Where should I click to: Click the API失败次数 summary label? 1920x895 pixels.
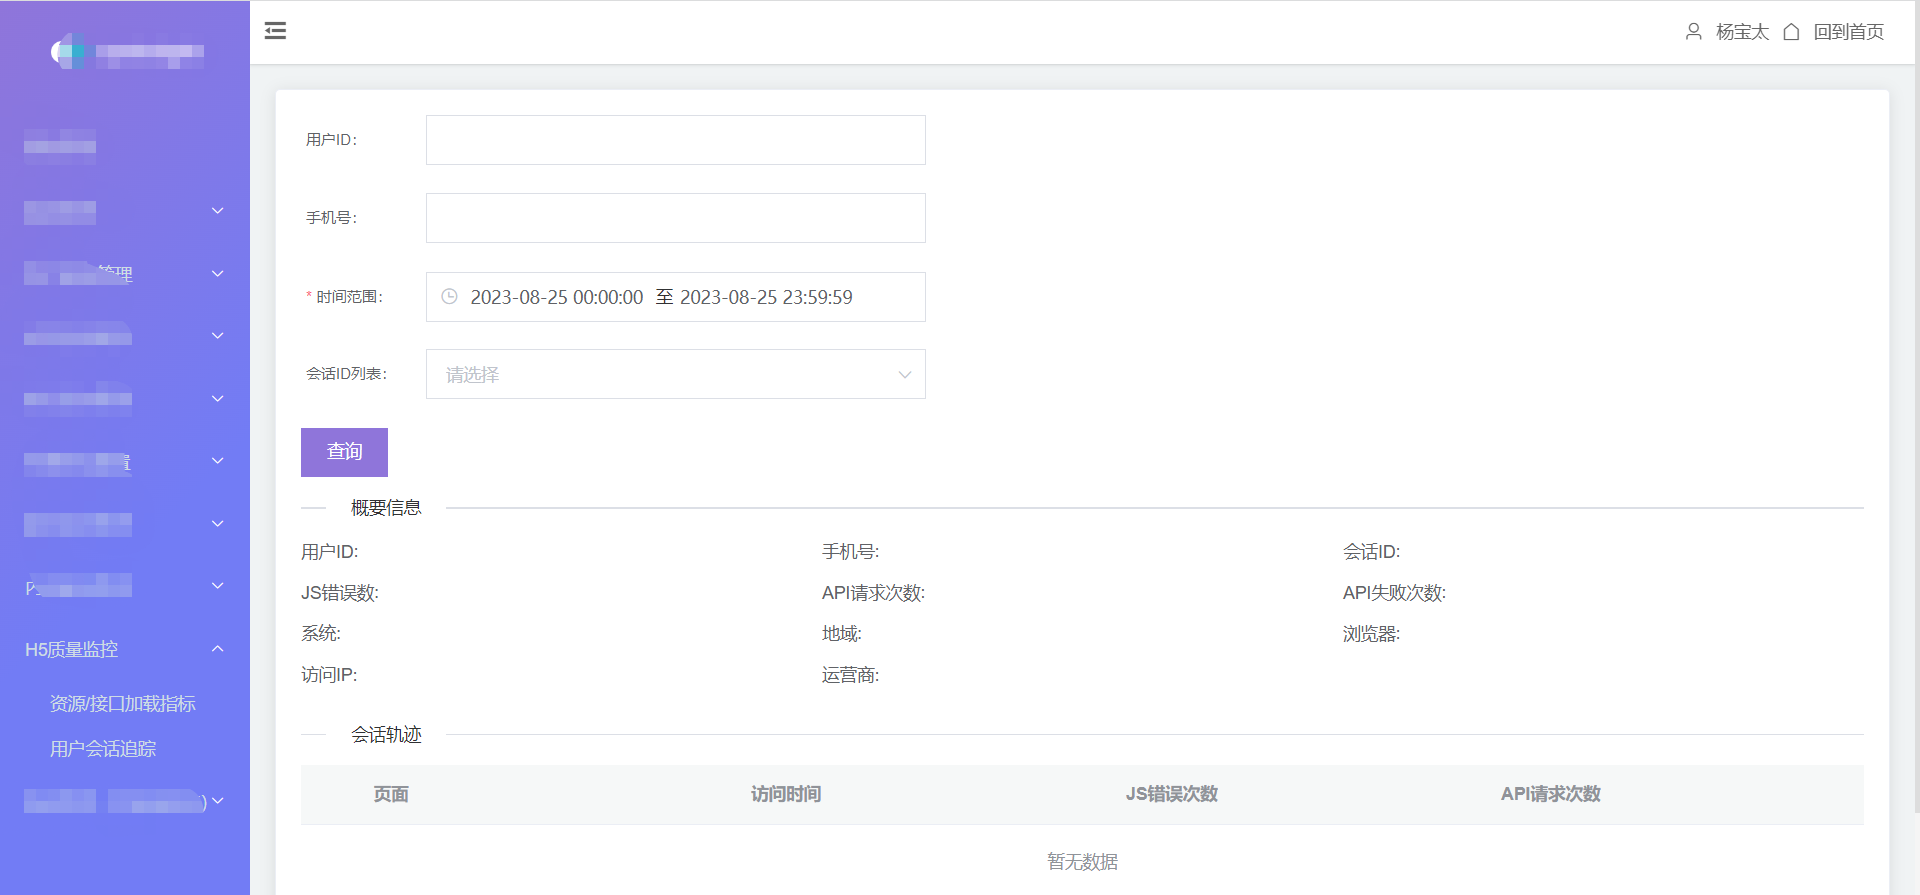click(x=1394, y=593)
